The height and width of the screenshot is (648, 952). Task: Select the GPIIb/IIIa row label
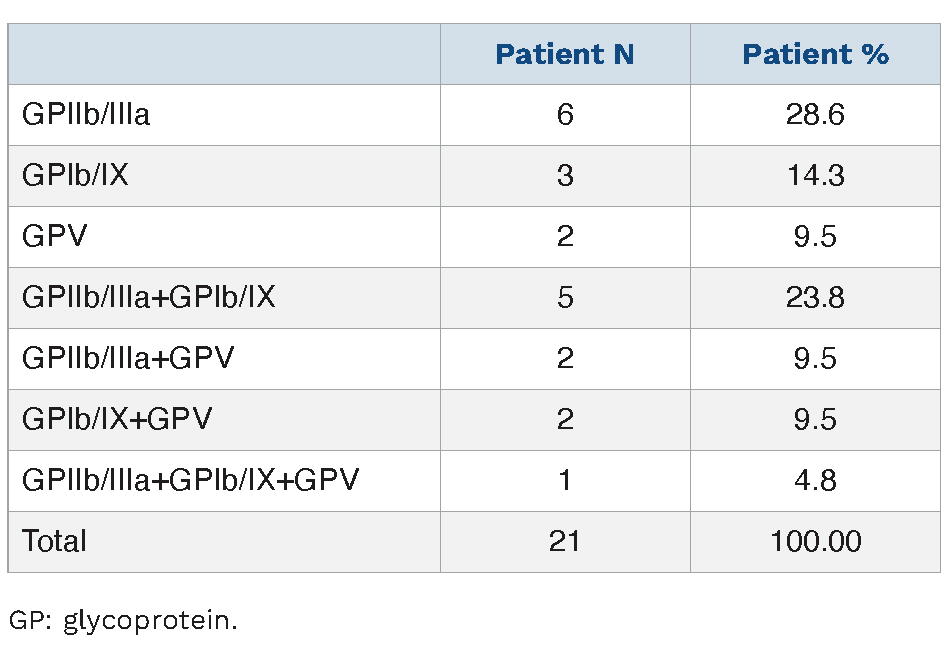click(86, 115)
